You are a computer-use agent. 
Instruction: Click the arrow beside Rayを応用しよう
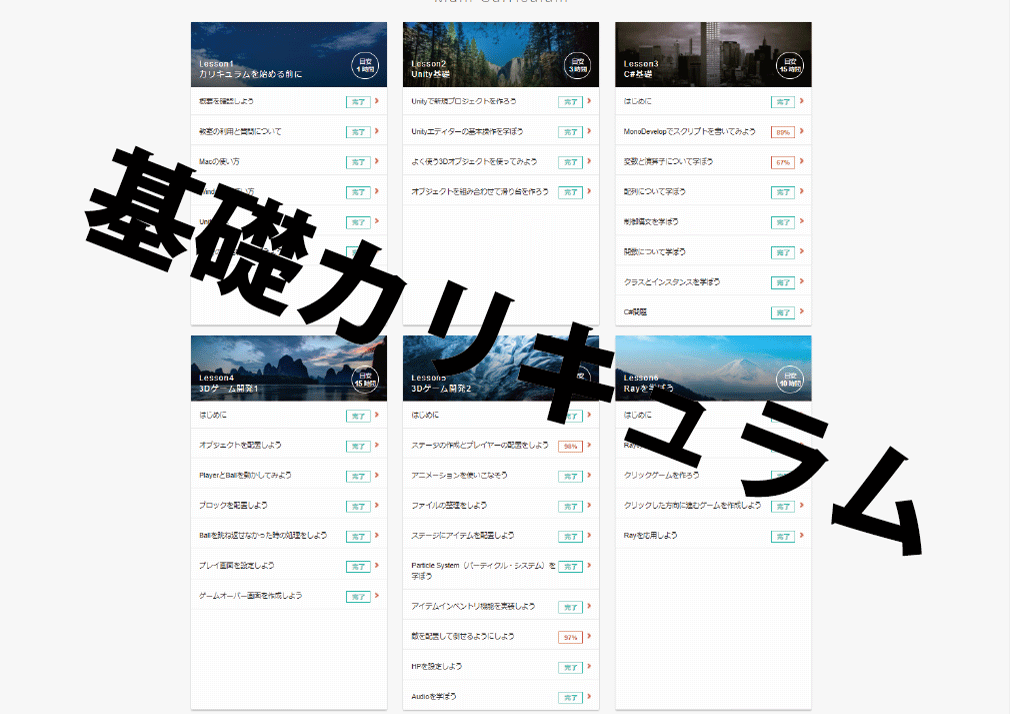tap(801, 536)
